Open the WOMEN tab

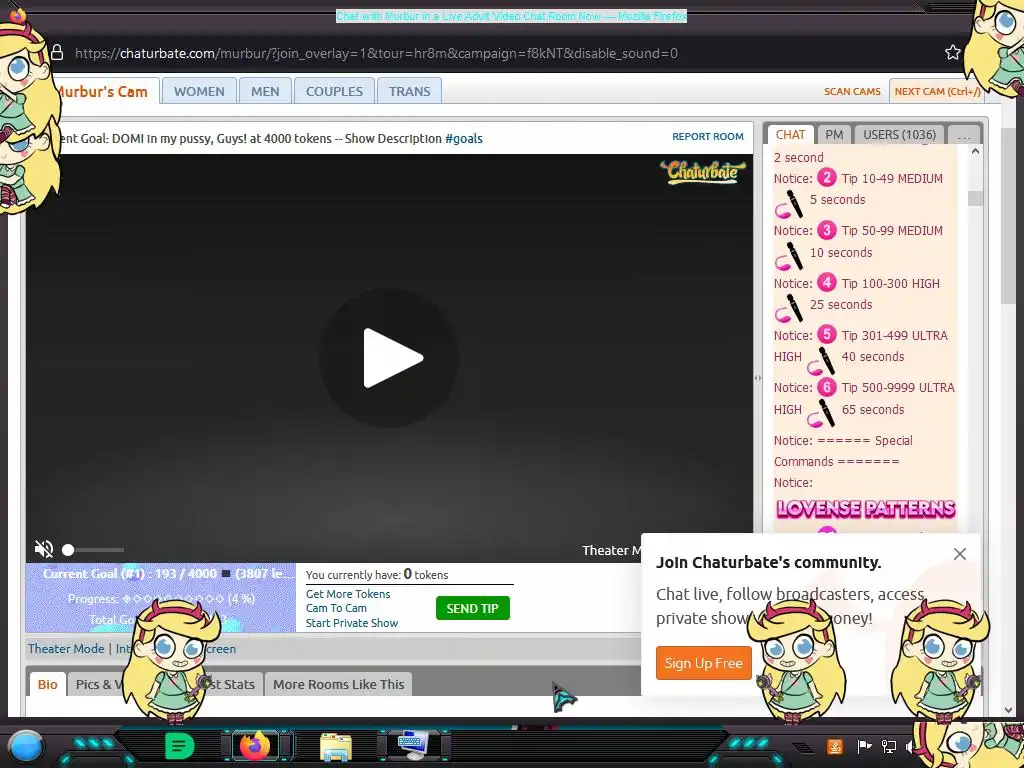point(199,91)
